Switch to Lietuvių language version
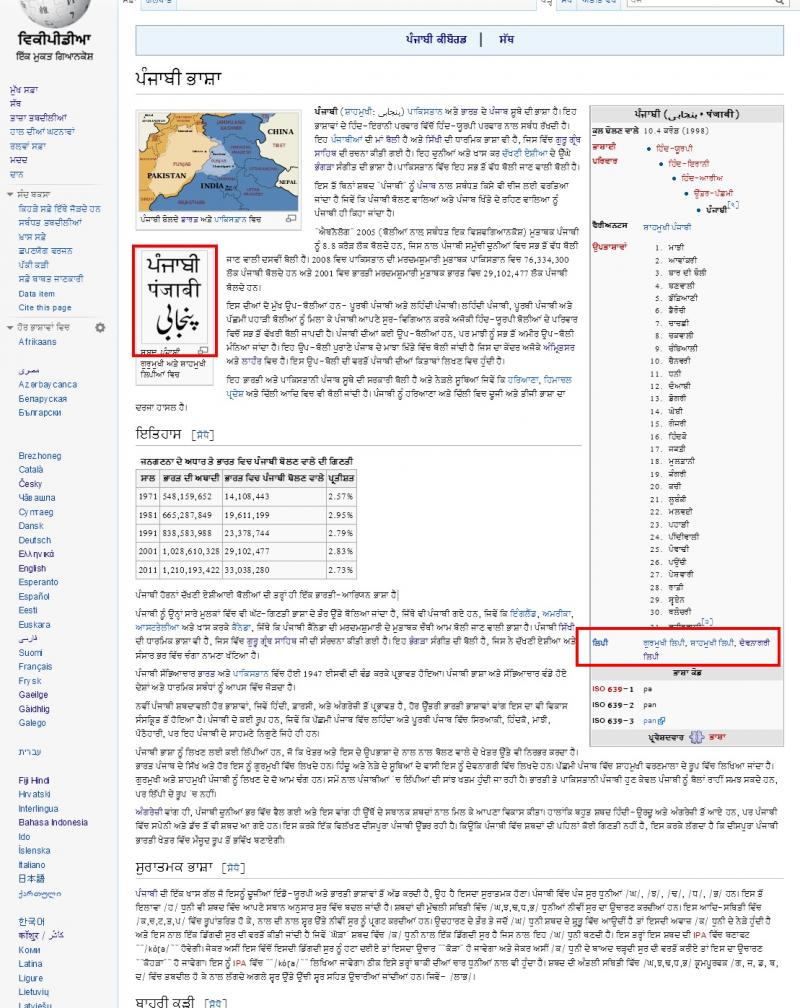Screen dimensions: 800x1008 tap(35, 993)
